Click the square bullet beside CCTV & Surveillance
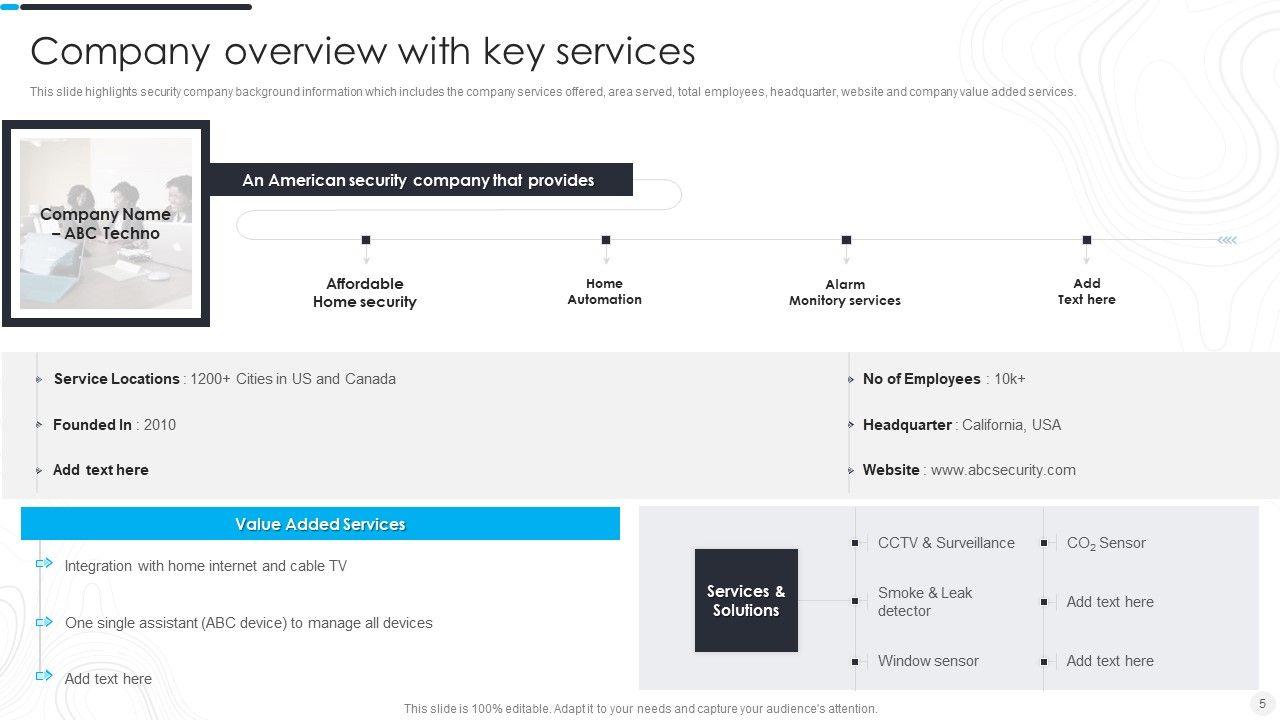The image size is (1280, 720). pos(855,543)
